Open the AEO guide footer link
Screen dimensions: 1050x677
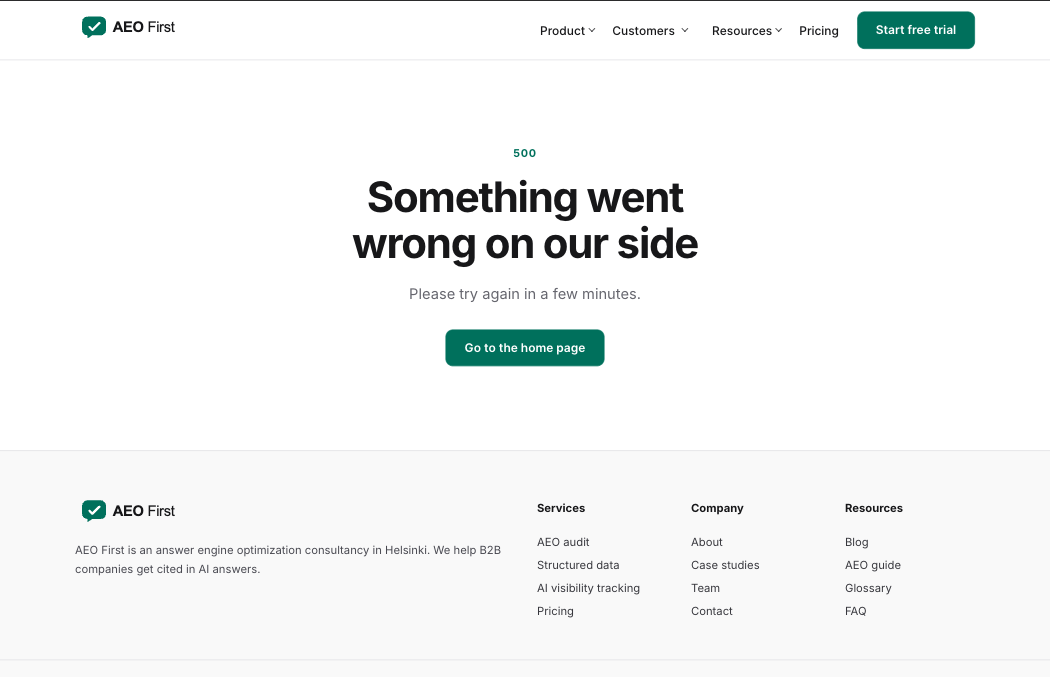(873, 565)
